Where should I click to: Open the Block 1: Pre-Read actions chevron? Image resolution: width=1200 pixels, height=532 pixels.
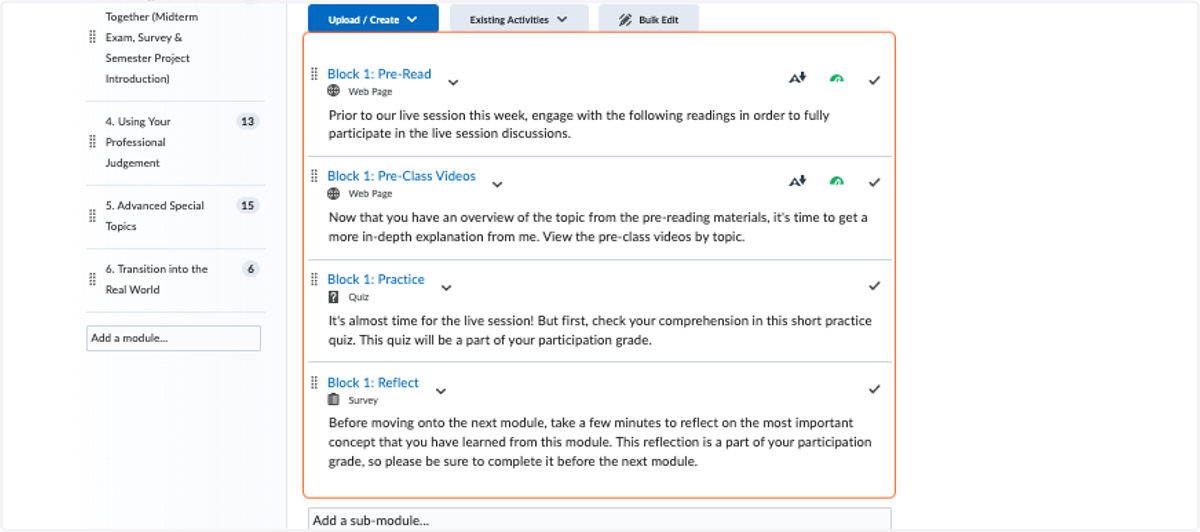point(453,82)
